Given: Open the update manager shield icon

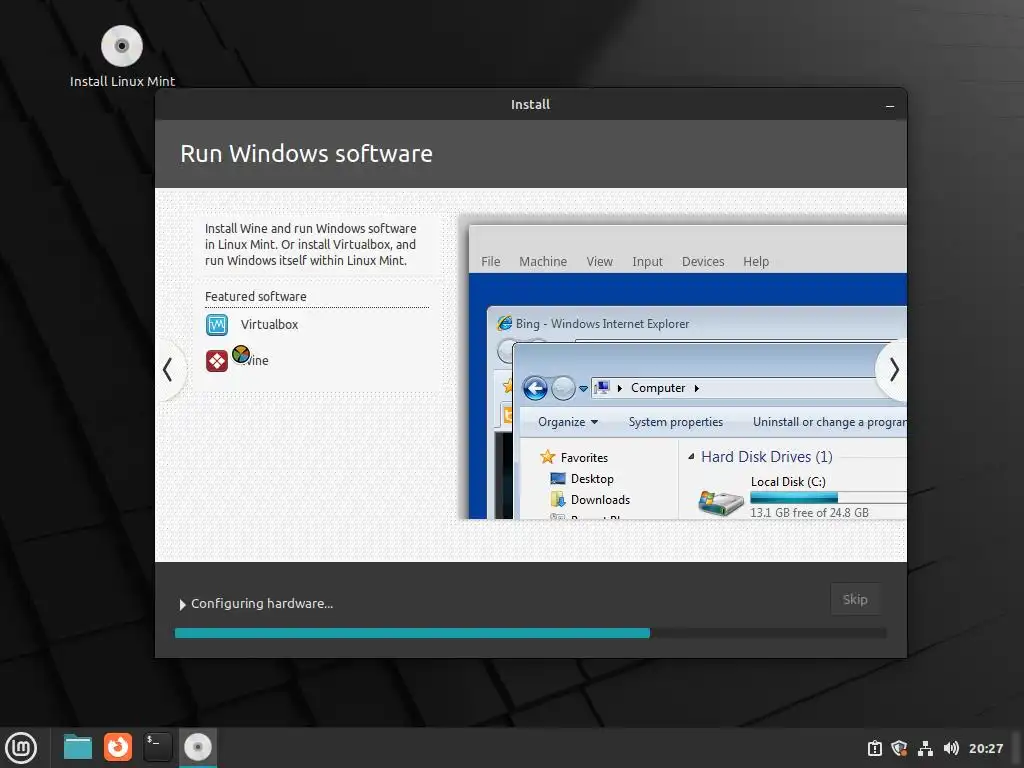Looking at the screenshot, I should (899, 748).
